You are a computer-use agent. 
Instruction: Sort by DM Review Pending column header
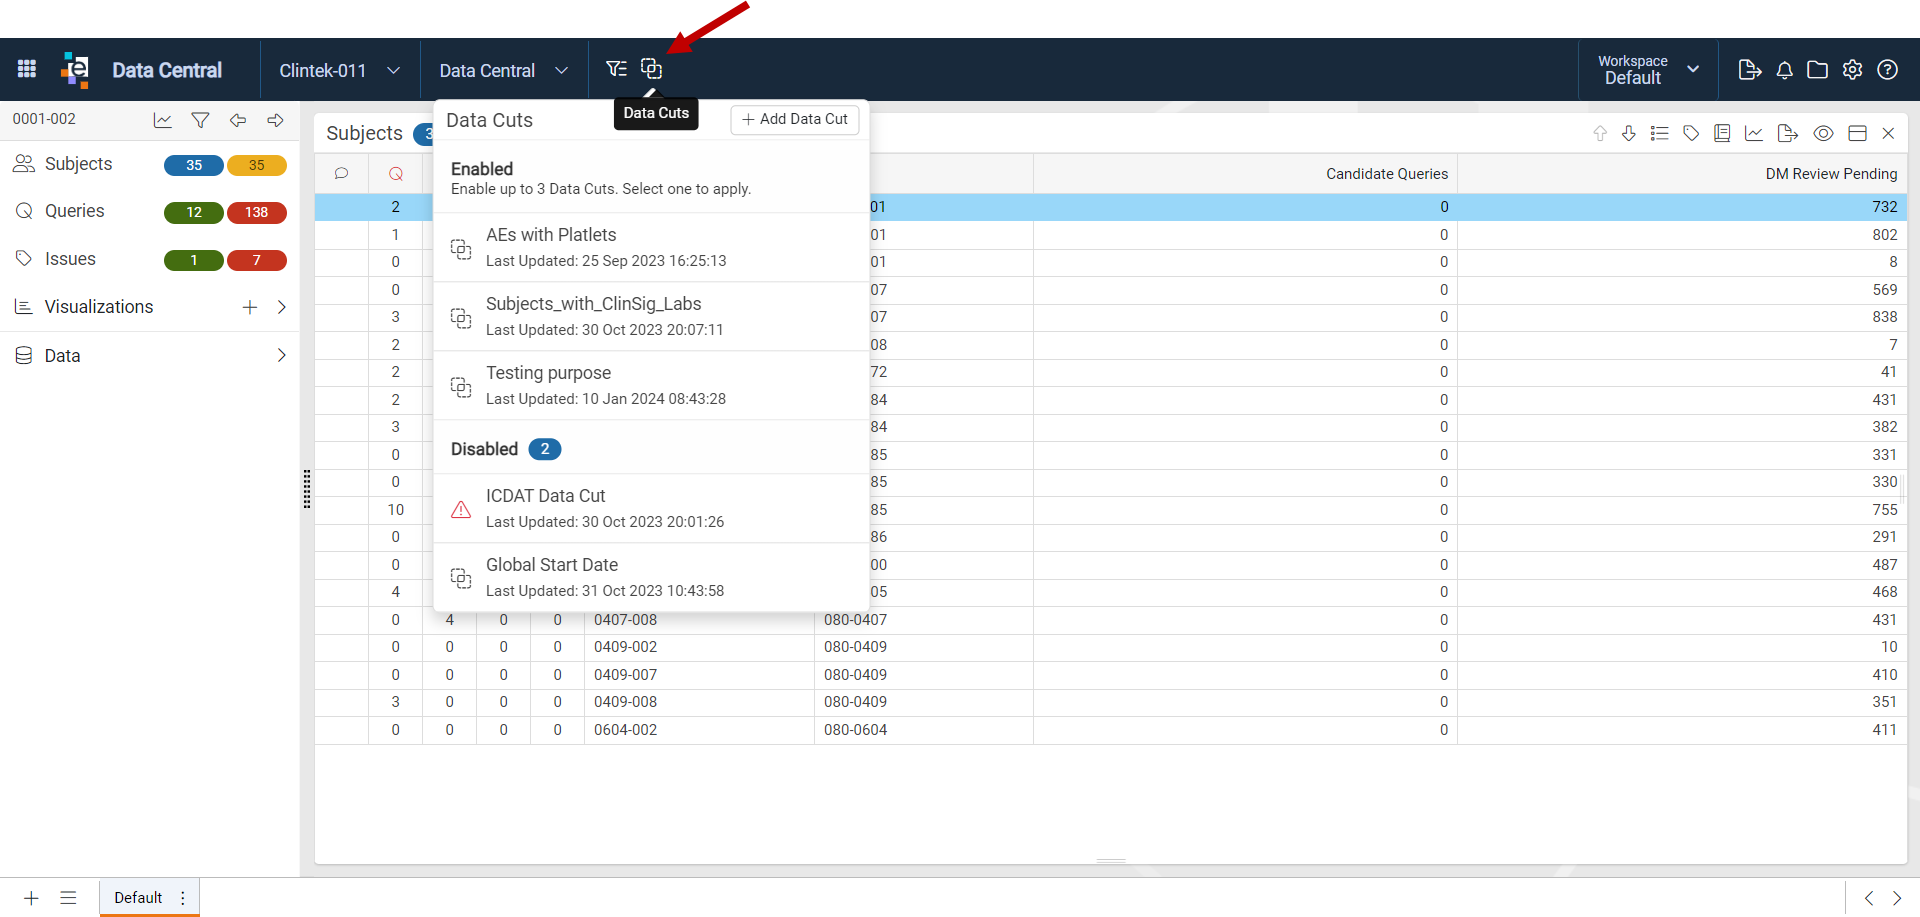pos(1682,174)
